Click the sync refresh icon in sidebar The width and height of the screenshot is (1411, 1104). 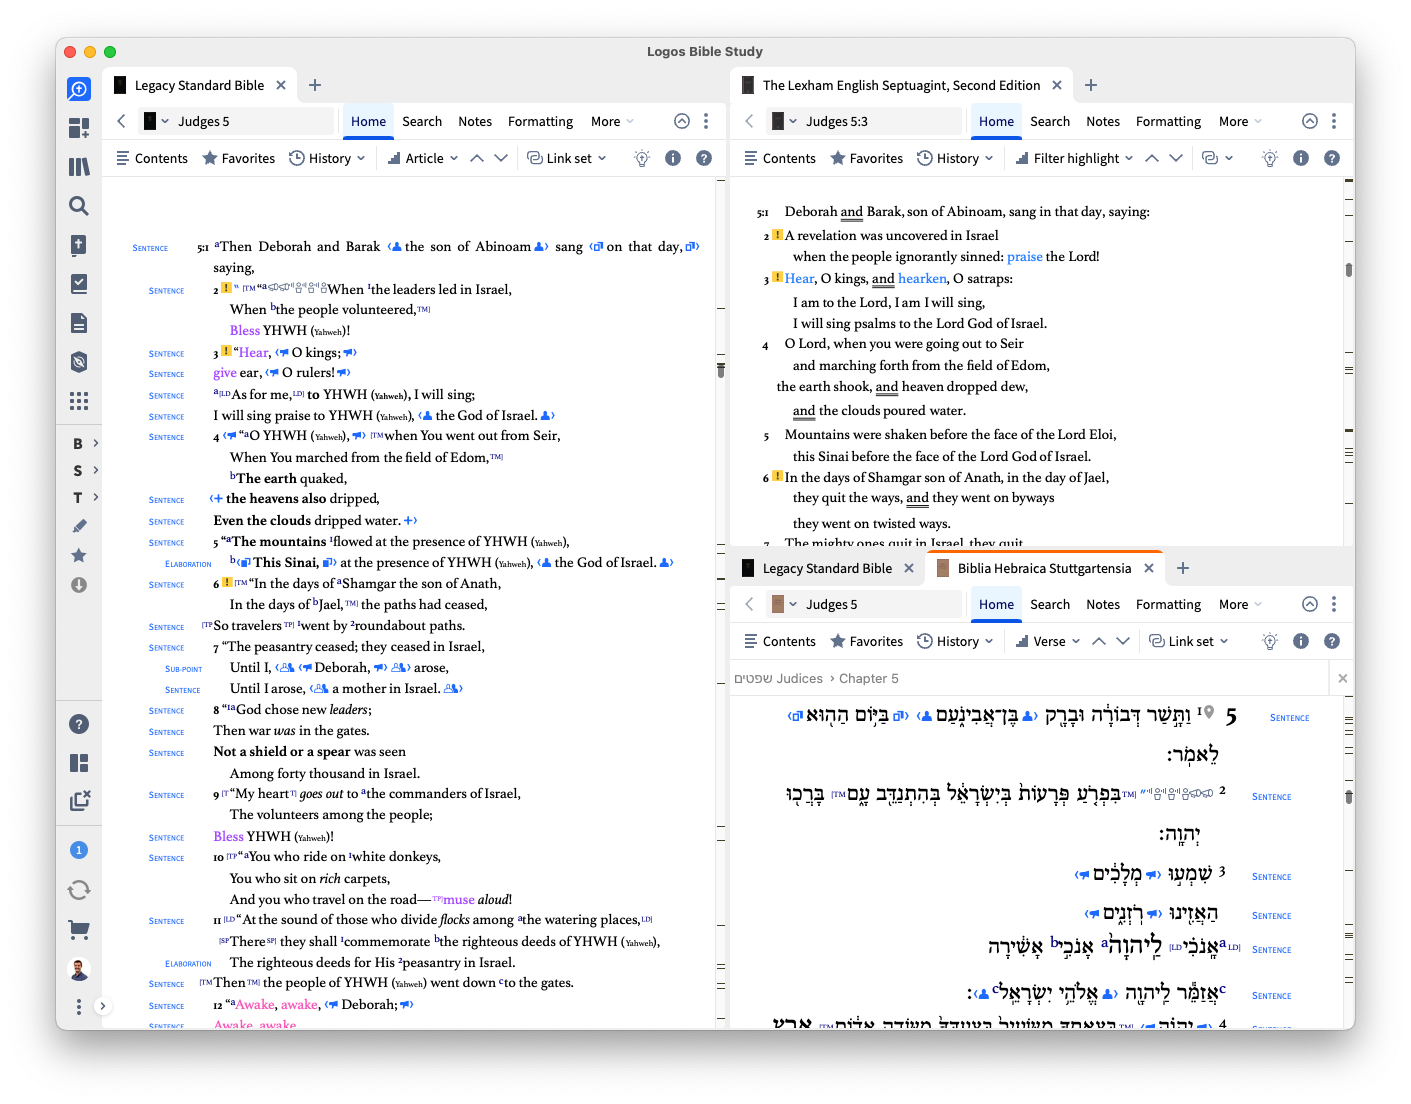point(79,890)
